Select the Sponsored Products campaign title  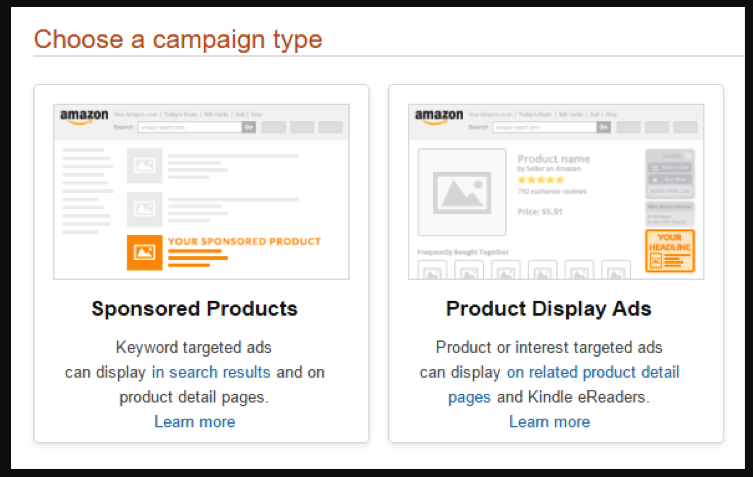pyautogui.click(x=194, y=308)
